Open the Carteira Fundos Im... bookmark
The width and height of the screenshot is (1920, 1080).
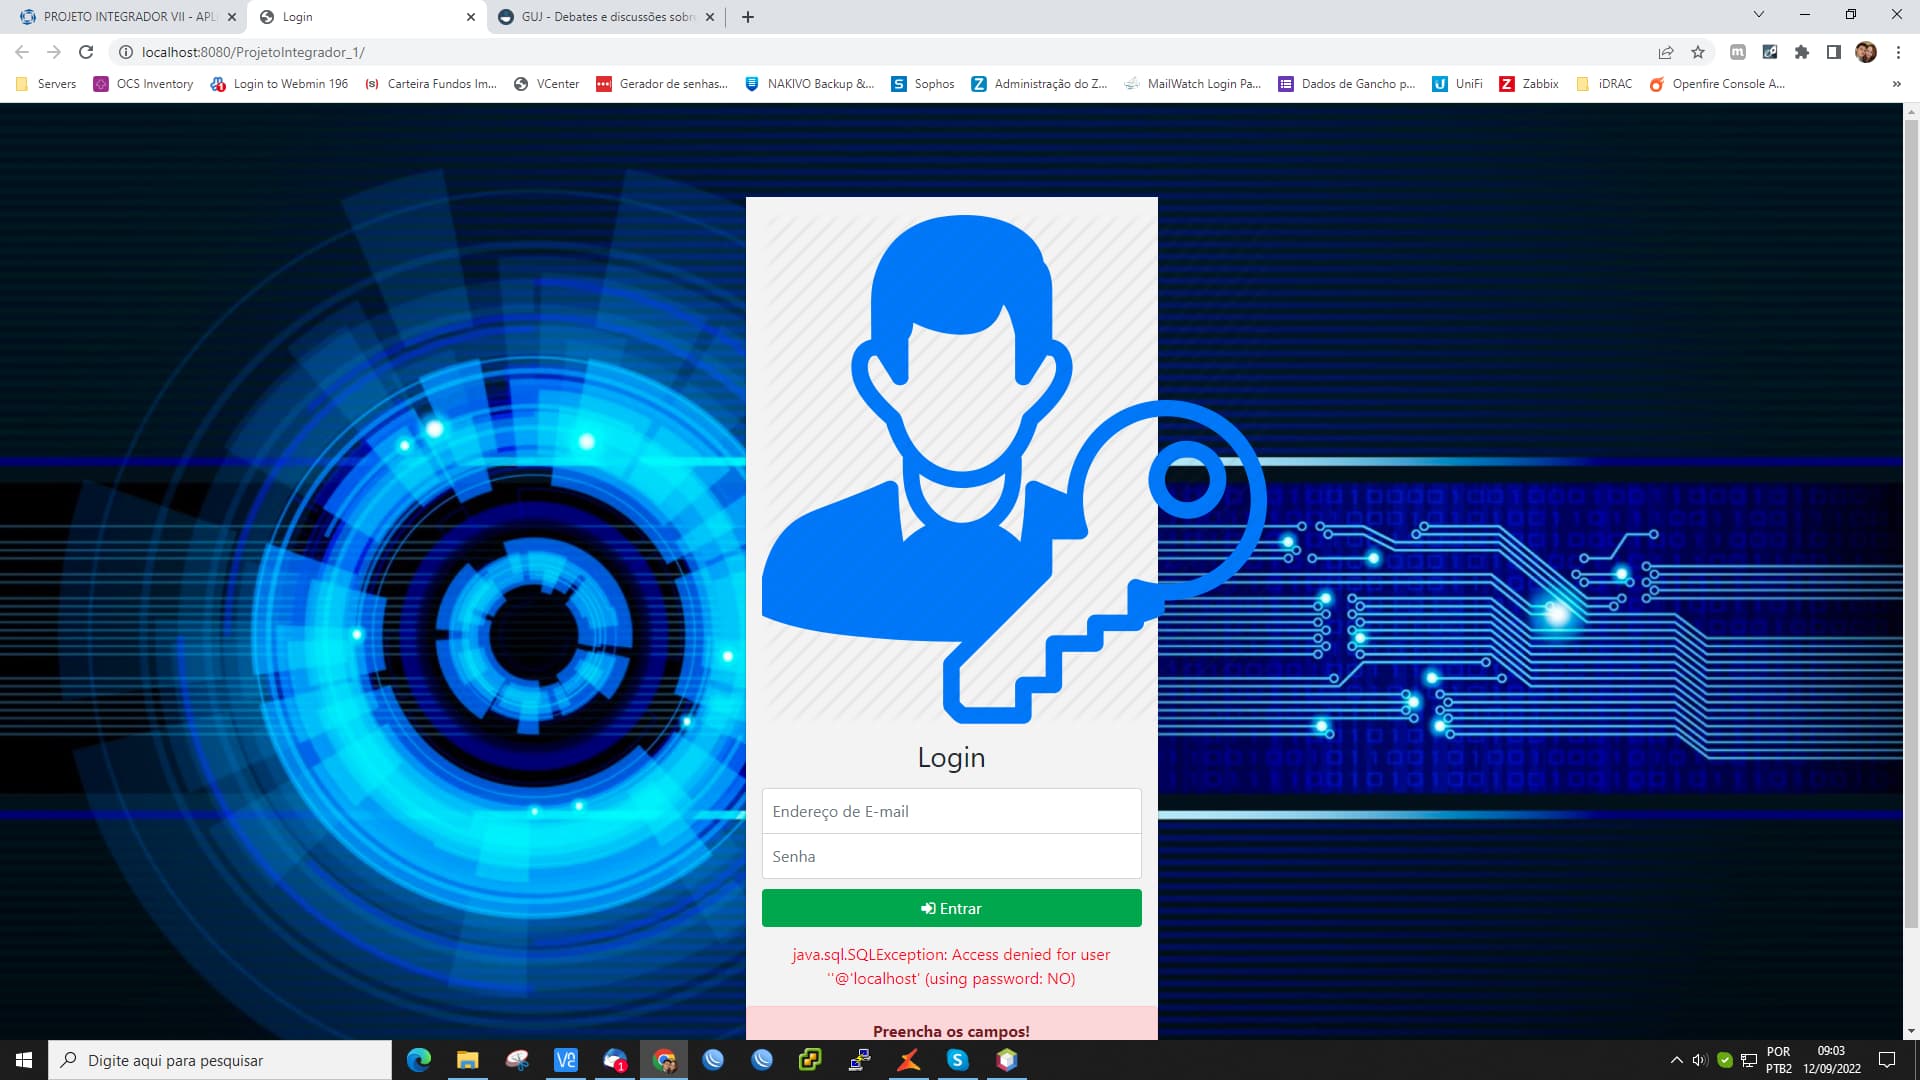click(431, 84)
